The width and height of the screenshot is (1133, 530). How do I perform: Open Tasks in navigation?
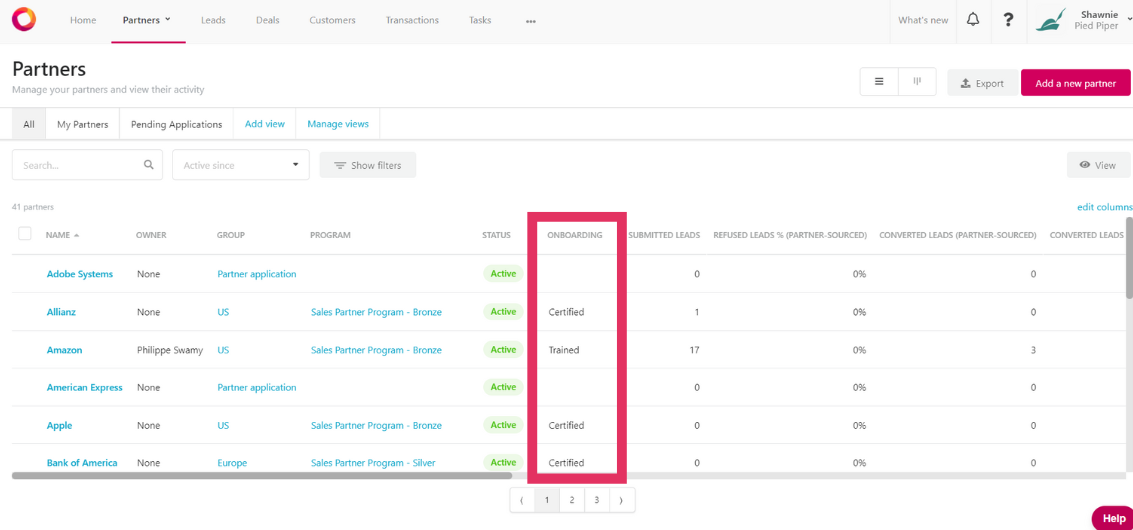[x=480, y=20]
